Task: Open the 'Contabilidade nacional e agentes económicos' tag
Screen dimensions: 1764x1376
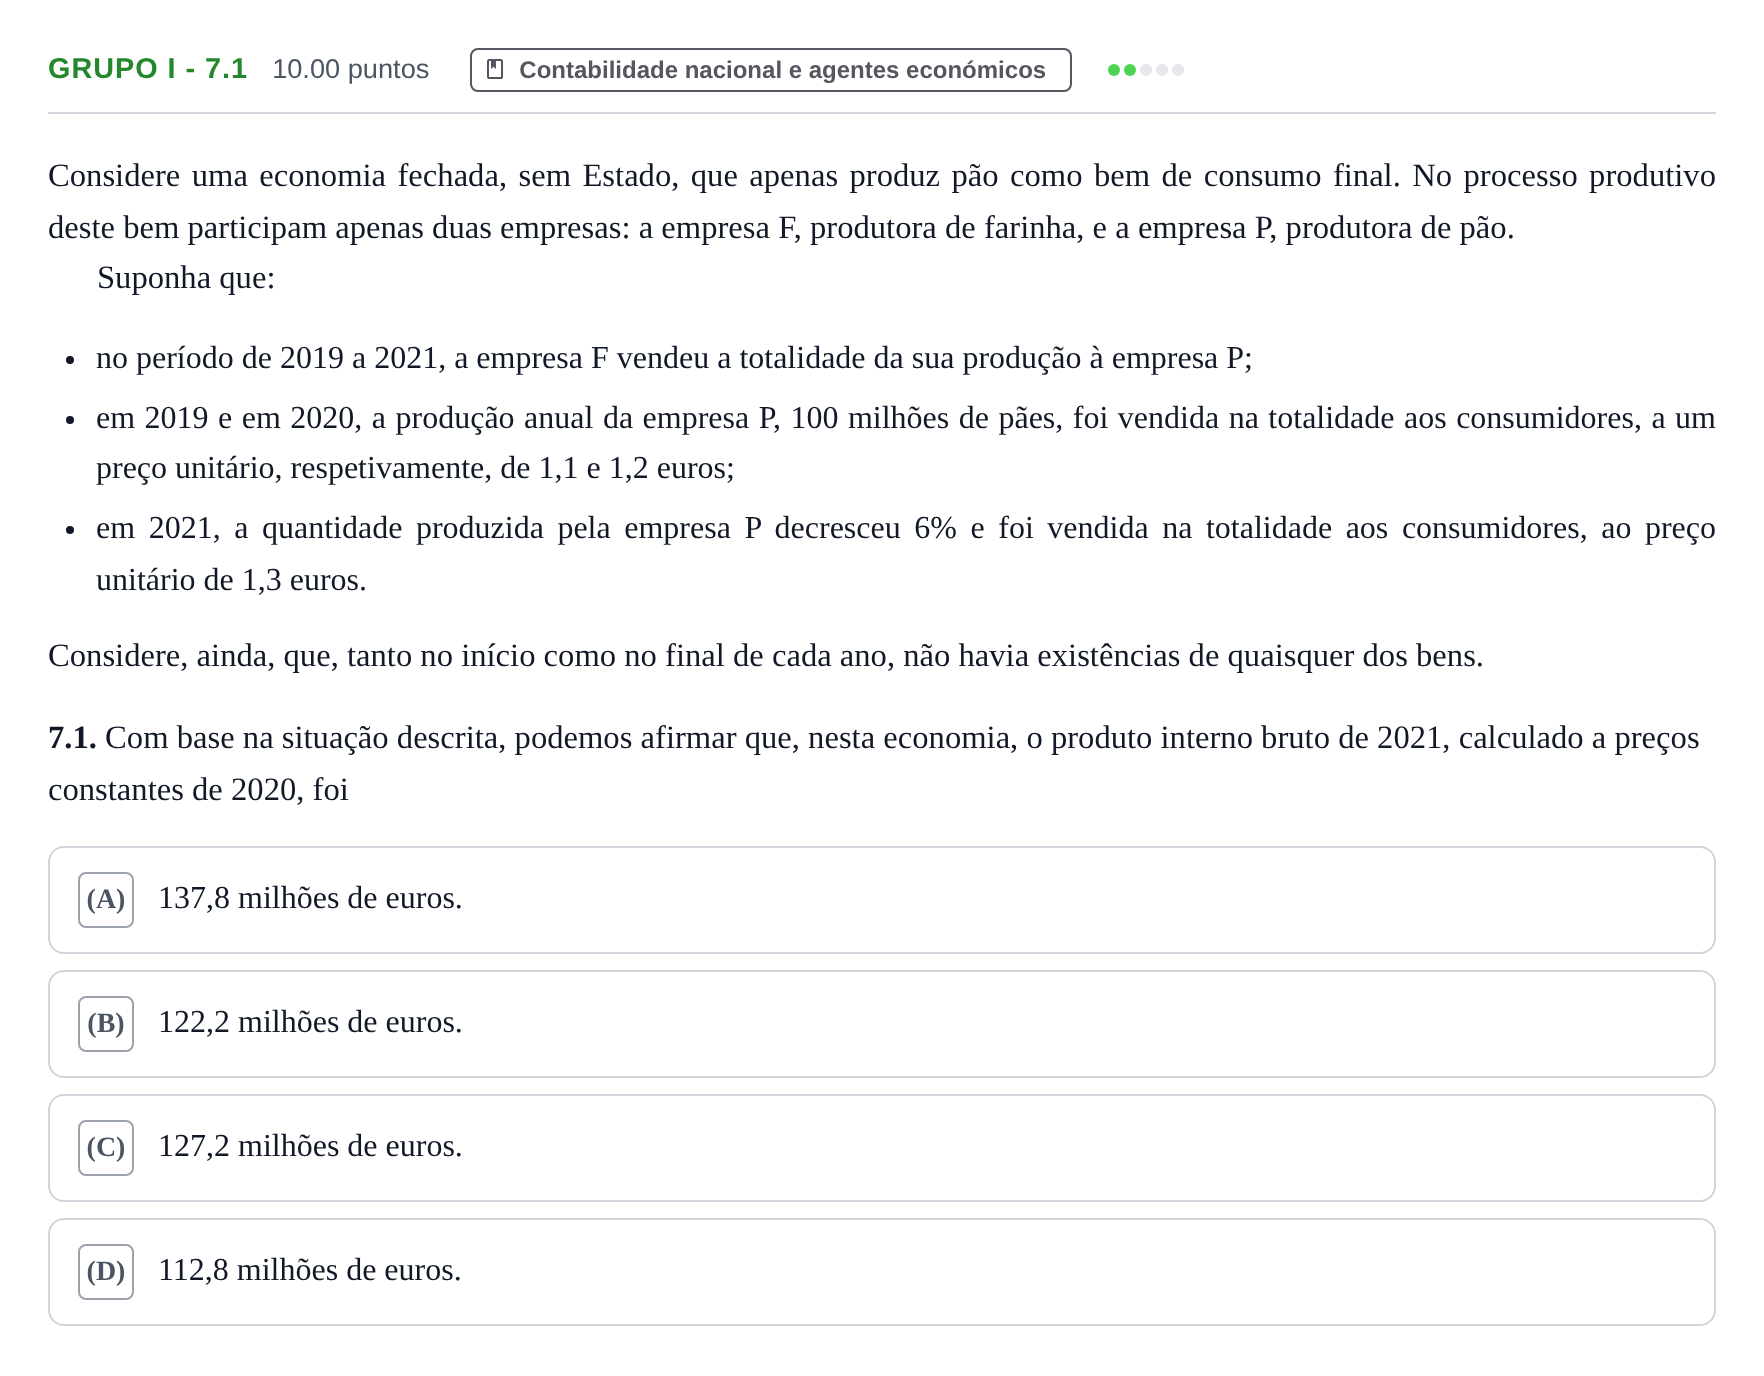Action: point(771,70)
